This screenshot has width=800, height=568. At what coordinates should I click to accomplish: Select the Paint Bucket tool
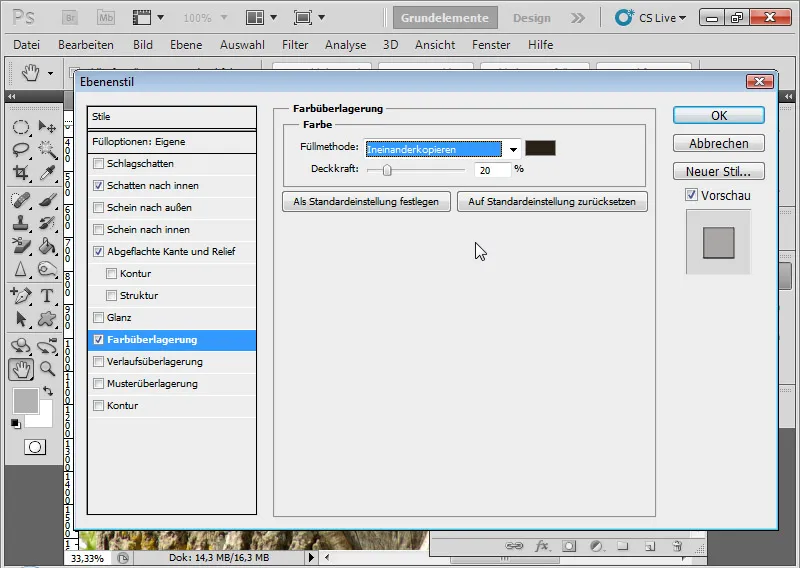coord(47,245)
